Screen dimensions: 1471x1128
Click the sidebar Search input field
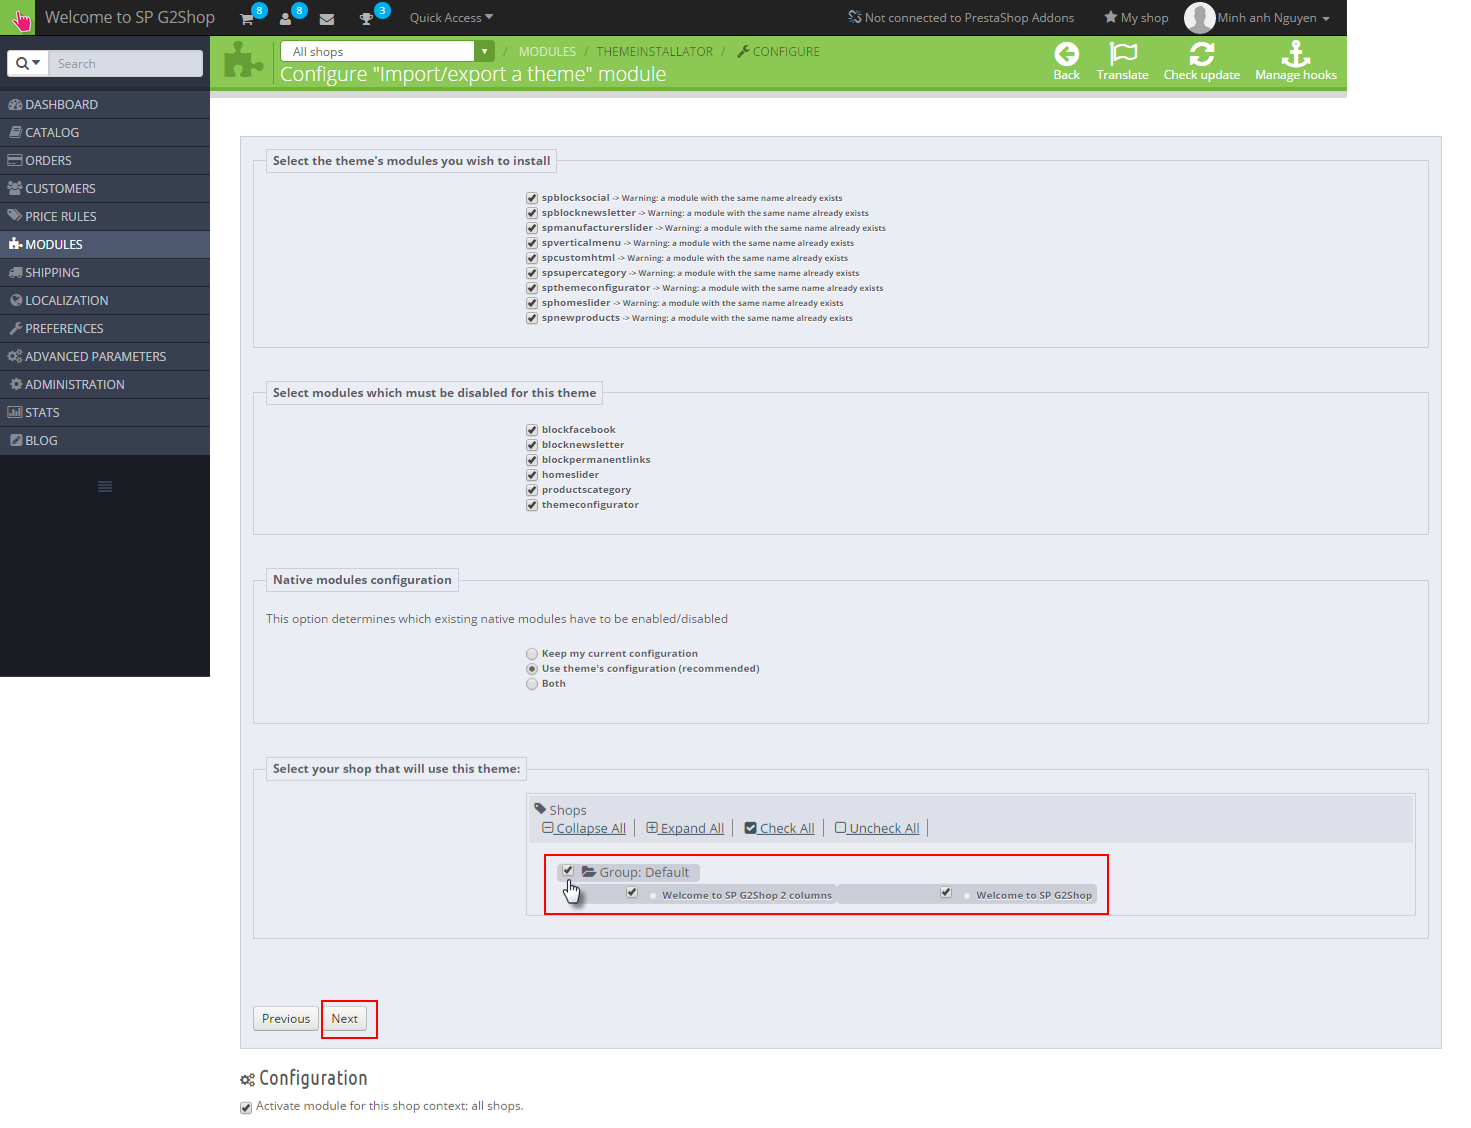click(126, 63)
